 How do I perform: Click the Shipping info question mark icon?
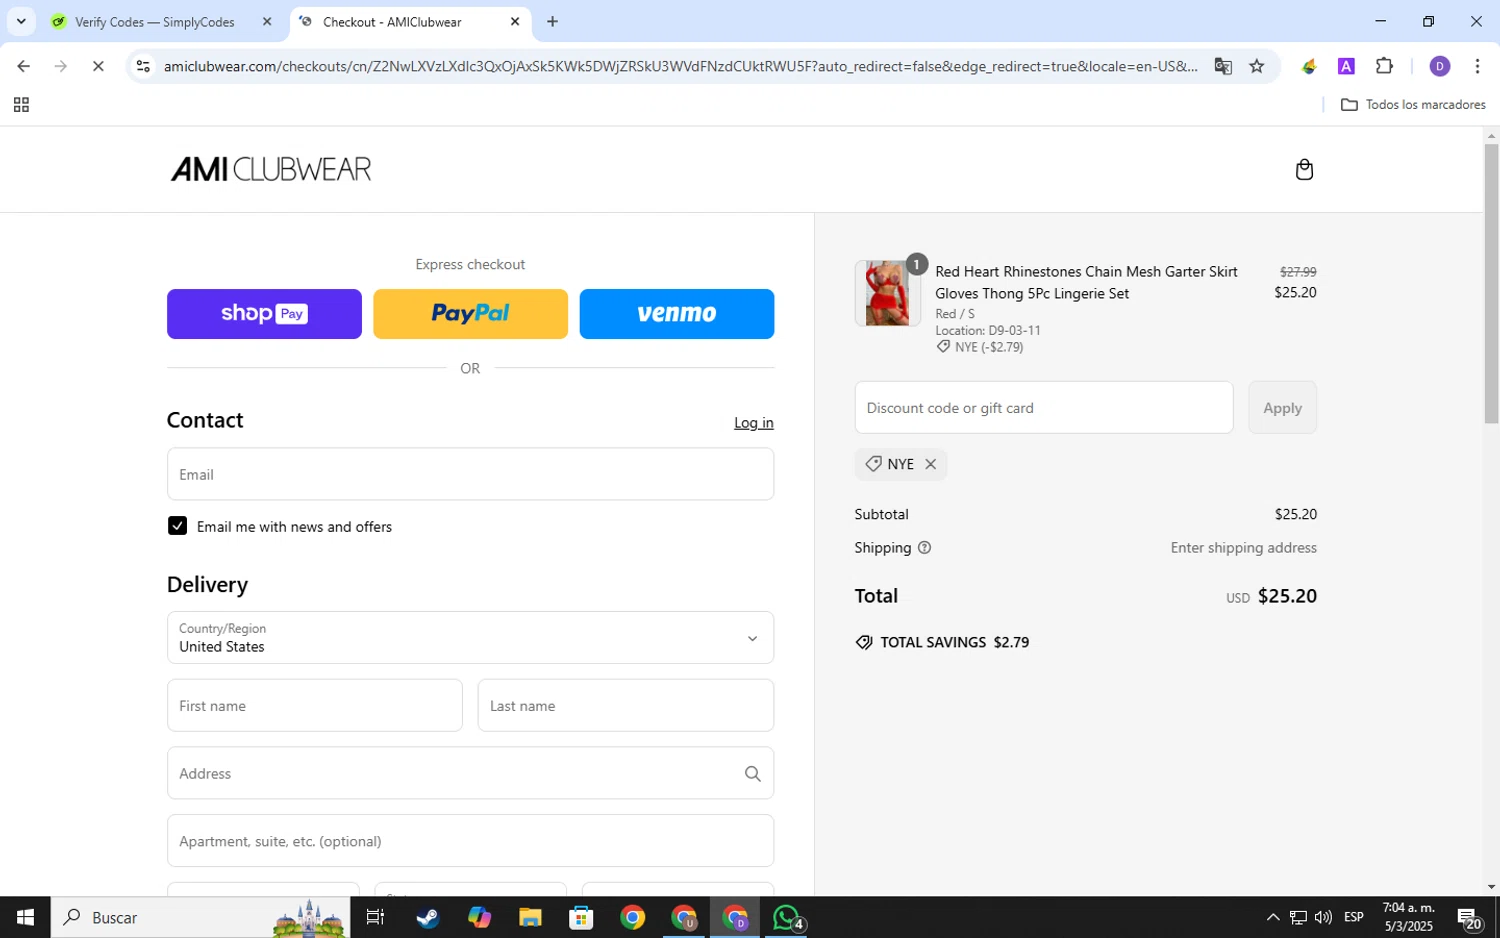pyautogui.click(x=924, y=548)
